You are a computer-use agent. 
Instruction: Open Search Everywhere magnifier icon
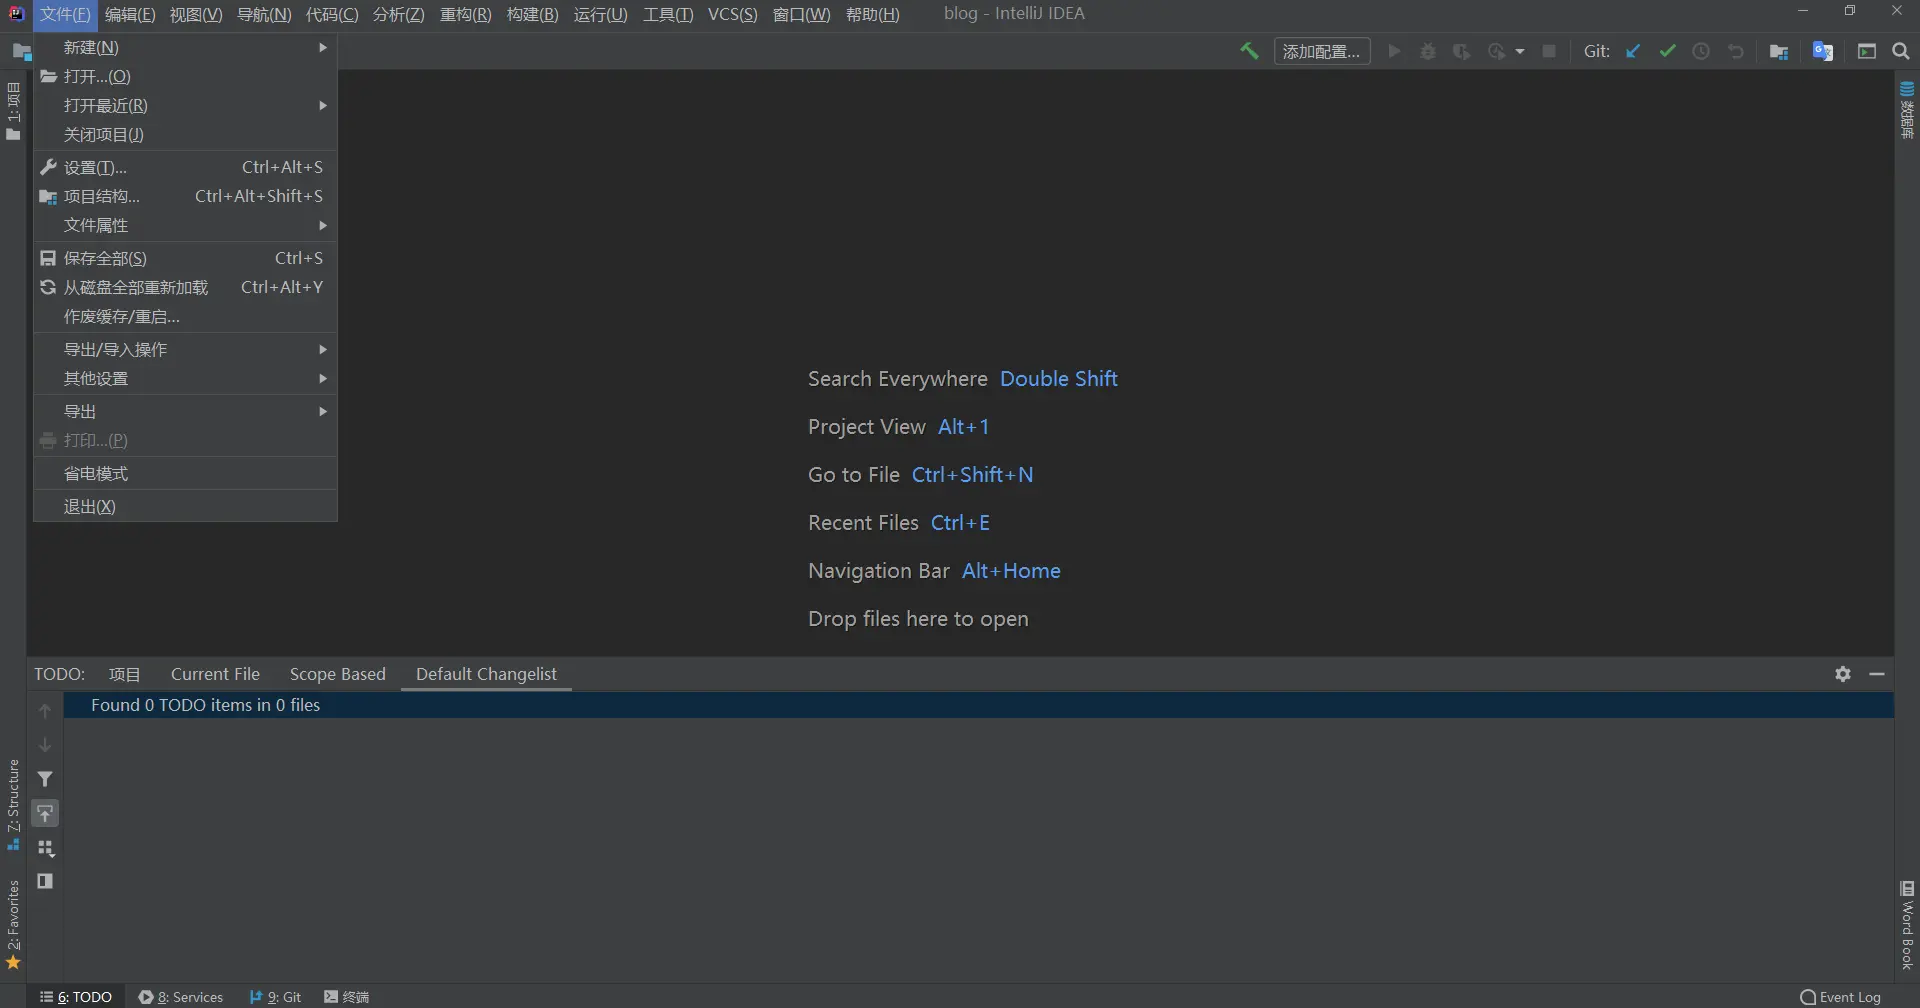[1901, 51]
